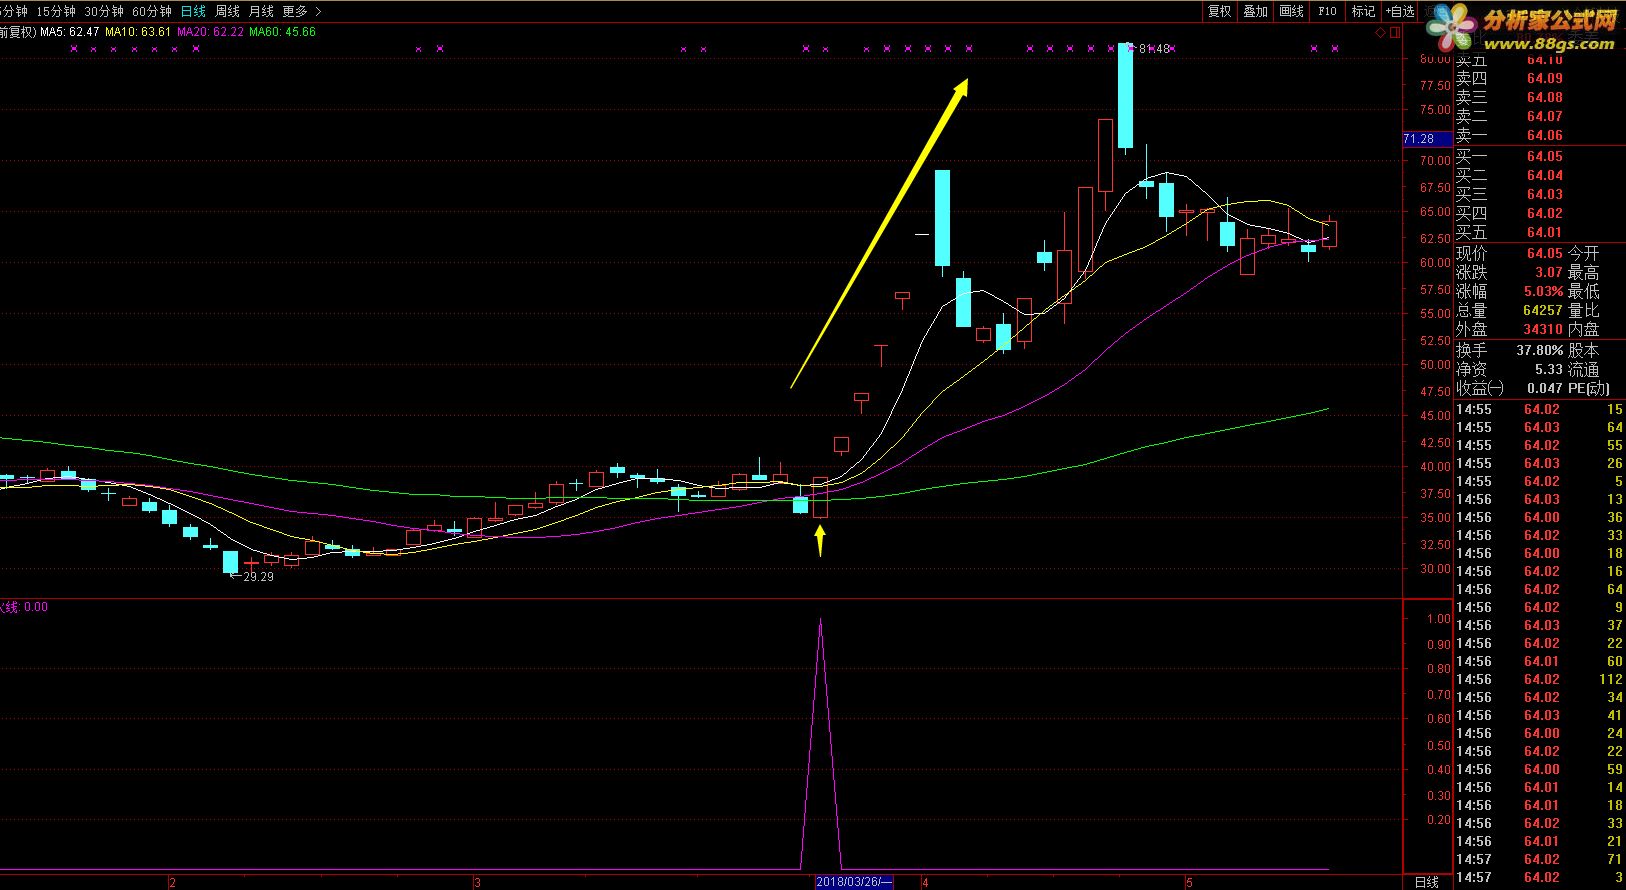
Task: Switch to the 30分钟 period tab
Action: (104, 11)
